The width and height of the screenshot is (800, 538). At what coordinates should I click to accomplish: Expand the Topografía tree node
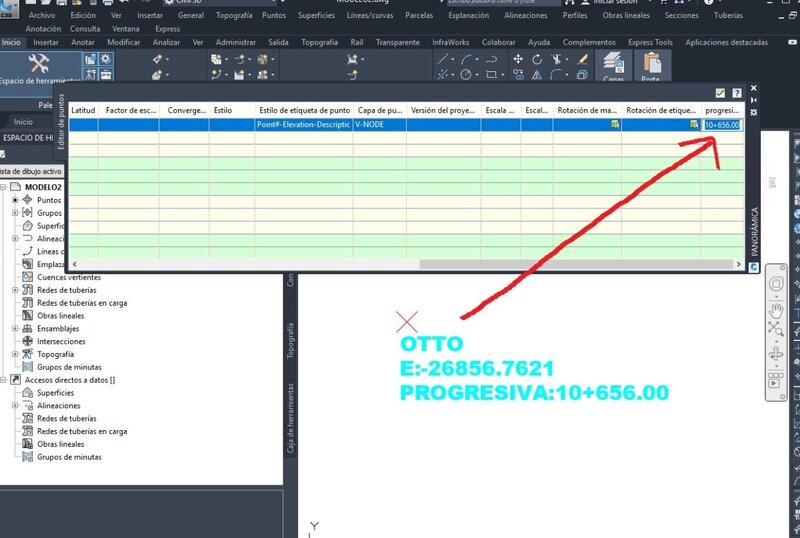click(15, 354)
